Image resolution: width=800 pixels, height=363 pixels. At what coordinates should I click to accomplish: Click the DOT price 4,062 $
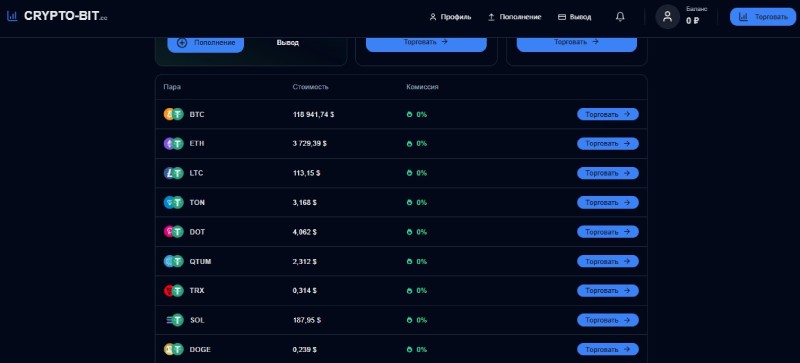[305, 232]
